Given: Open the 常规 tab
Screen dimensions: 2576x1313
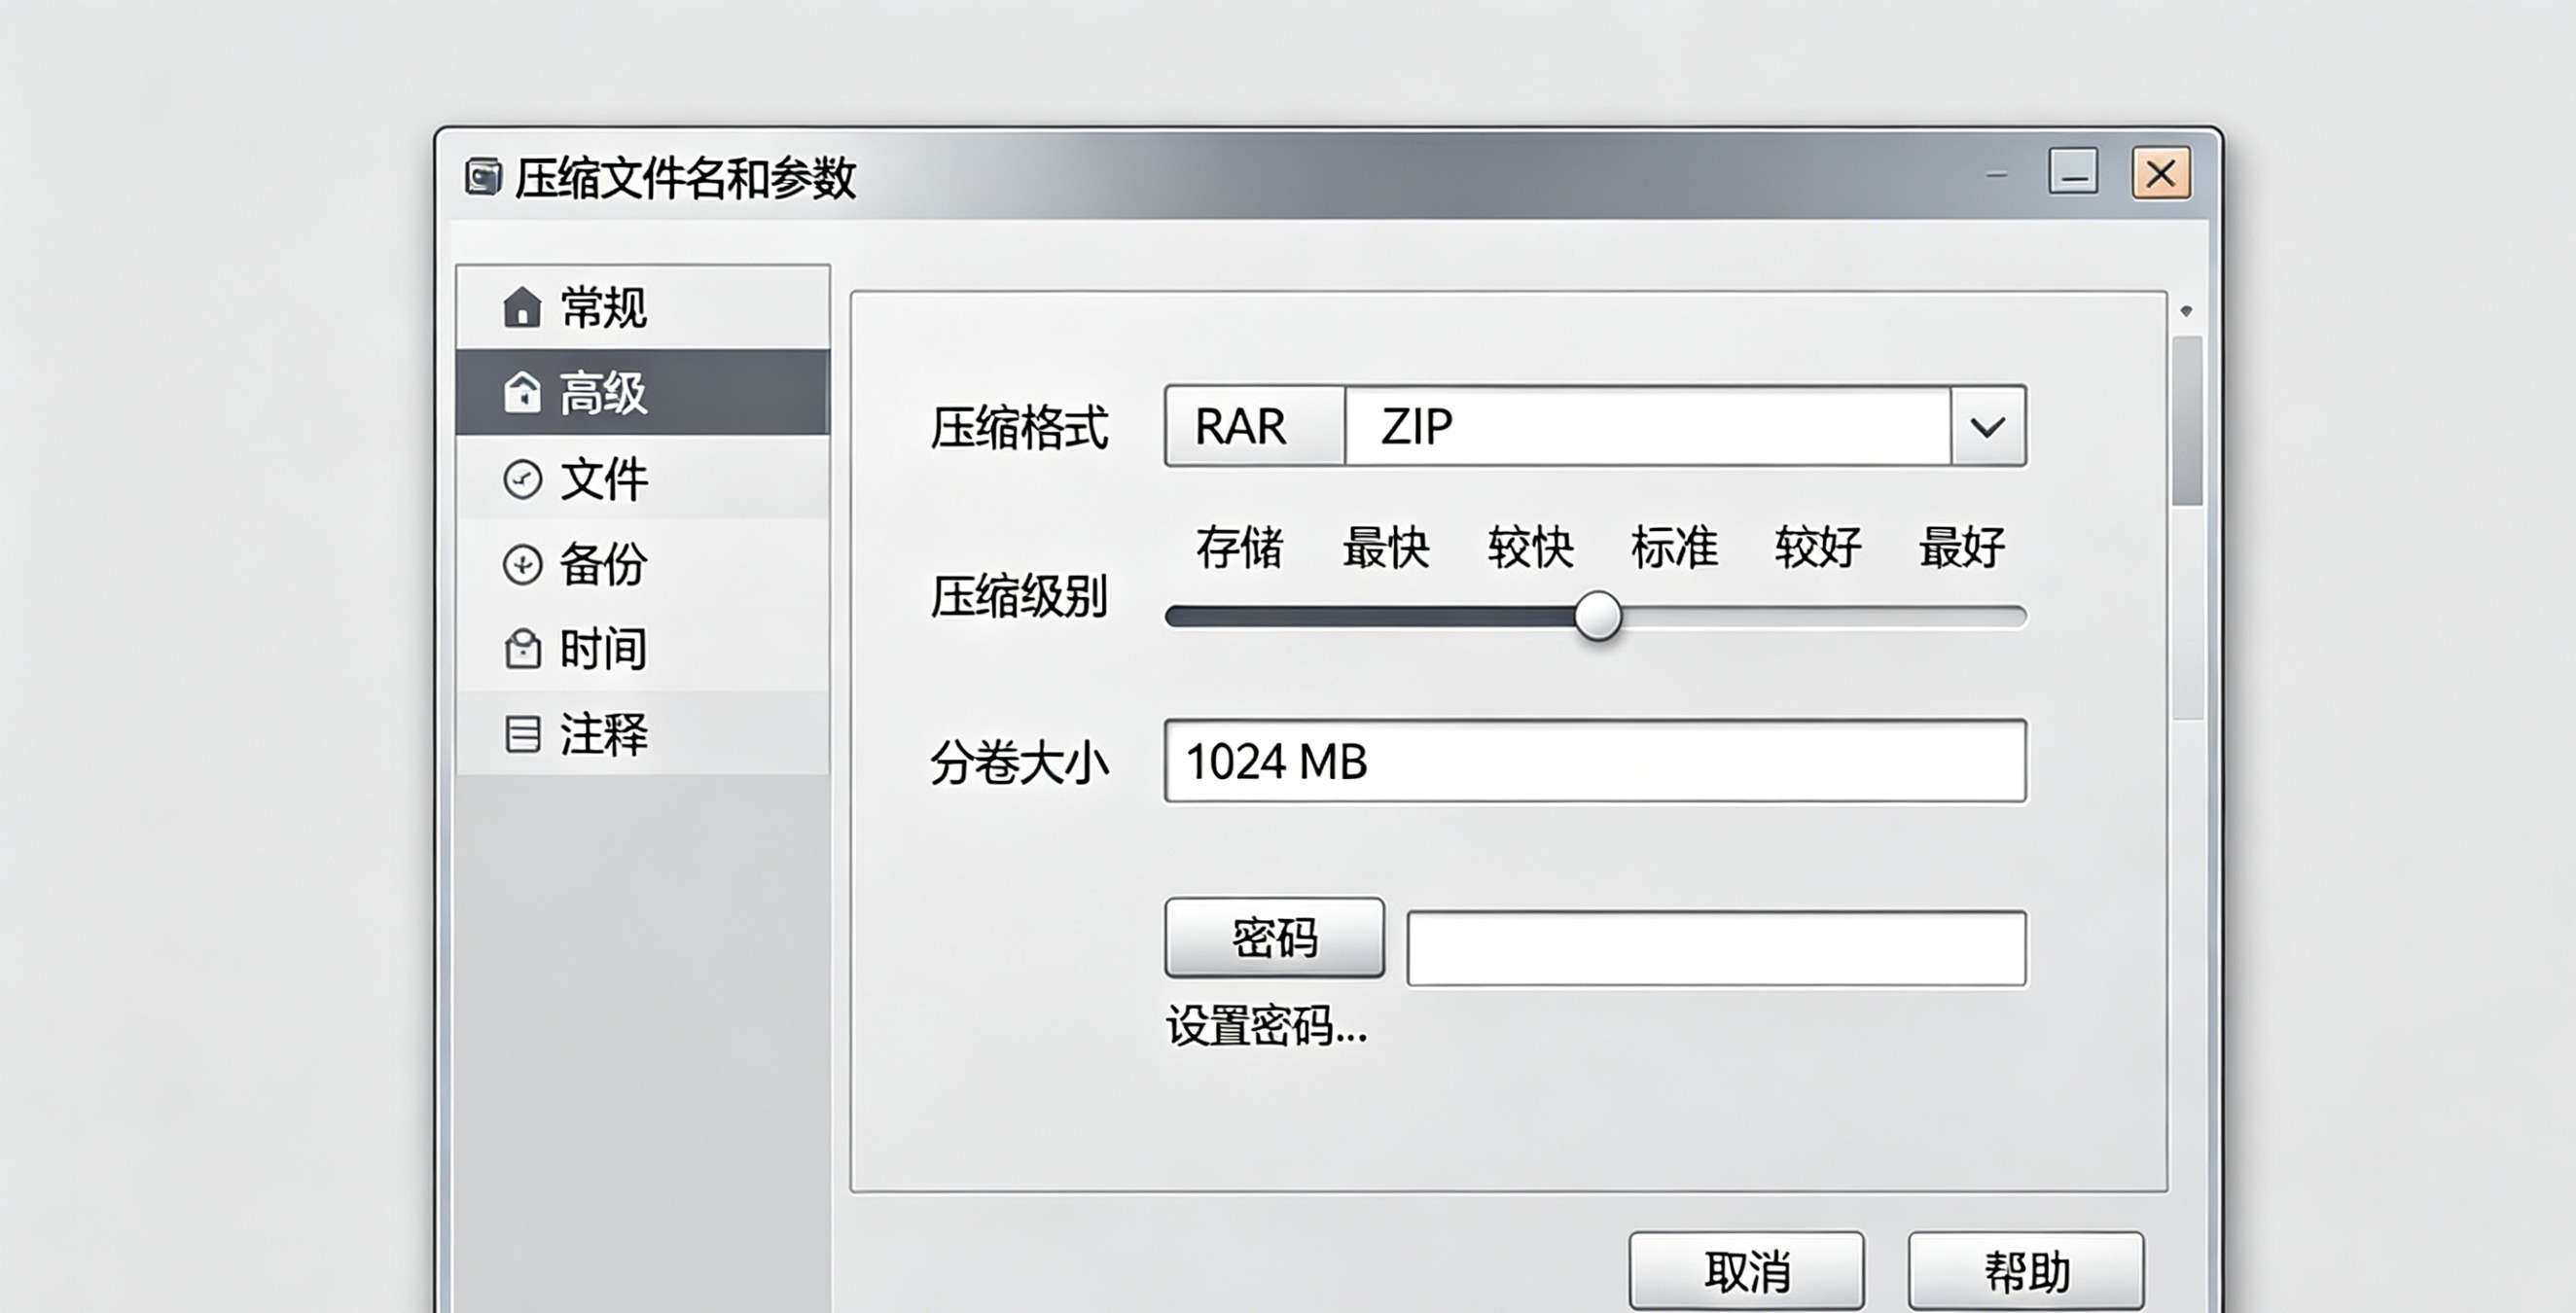Looking at the screenshot, I should [643, 307].
